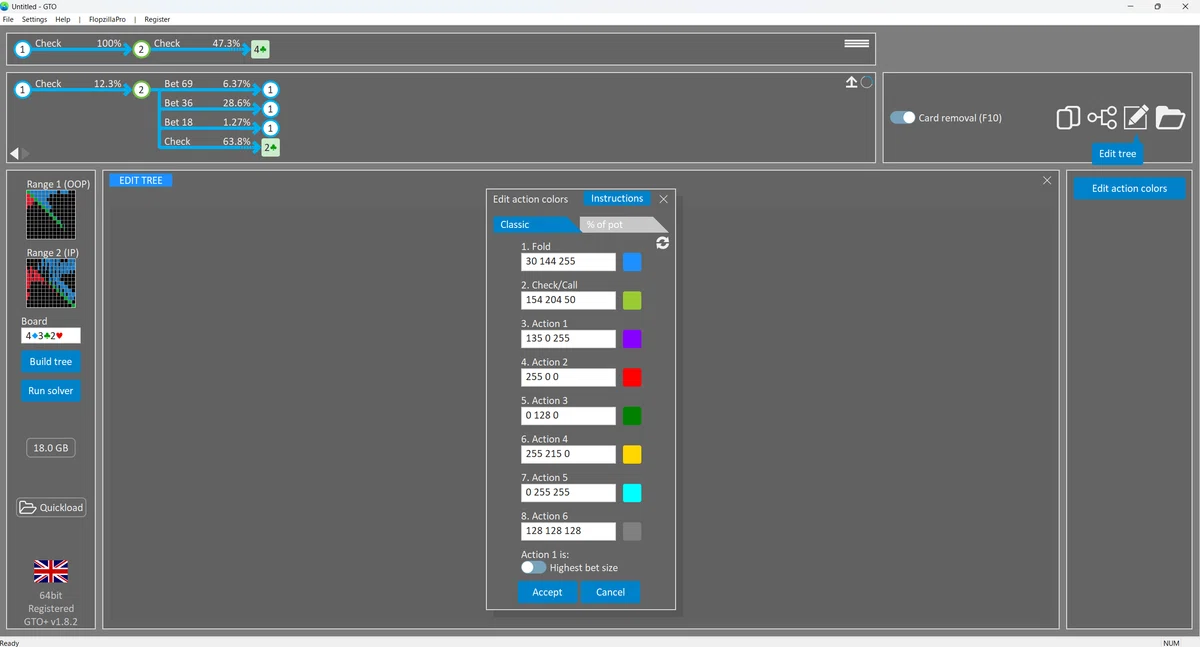1200x647 pixels.
Task: Select the 2 of clubs river card node
Action: click(x=270, y=147)
